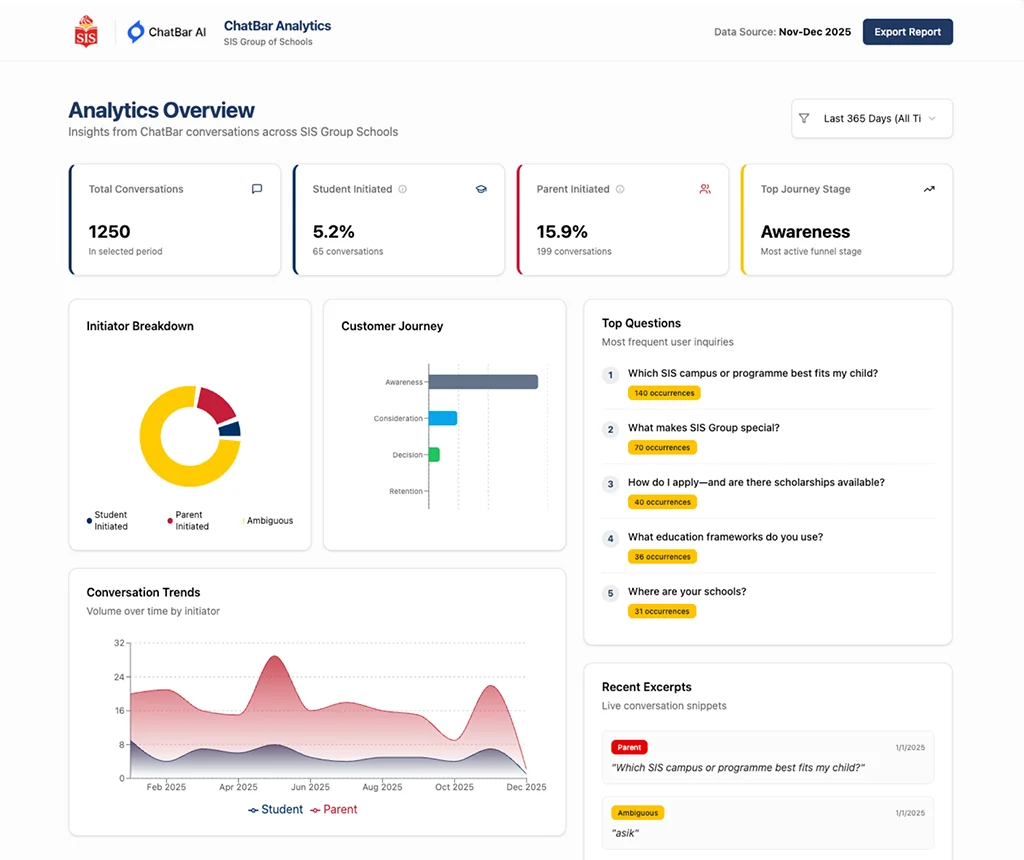The height and width of the screenshot is (860, 1024).
Task: Toggle the Student series in trends legend
Action: tap(275, 809)
